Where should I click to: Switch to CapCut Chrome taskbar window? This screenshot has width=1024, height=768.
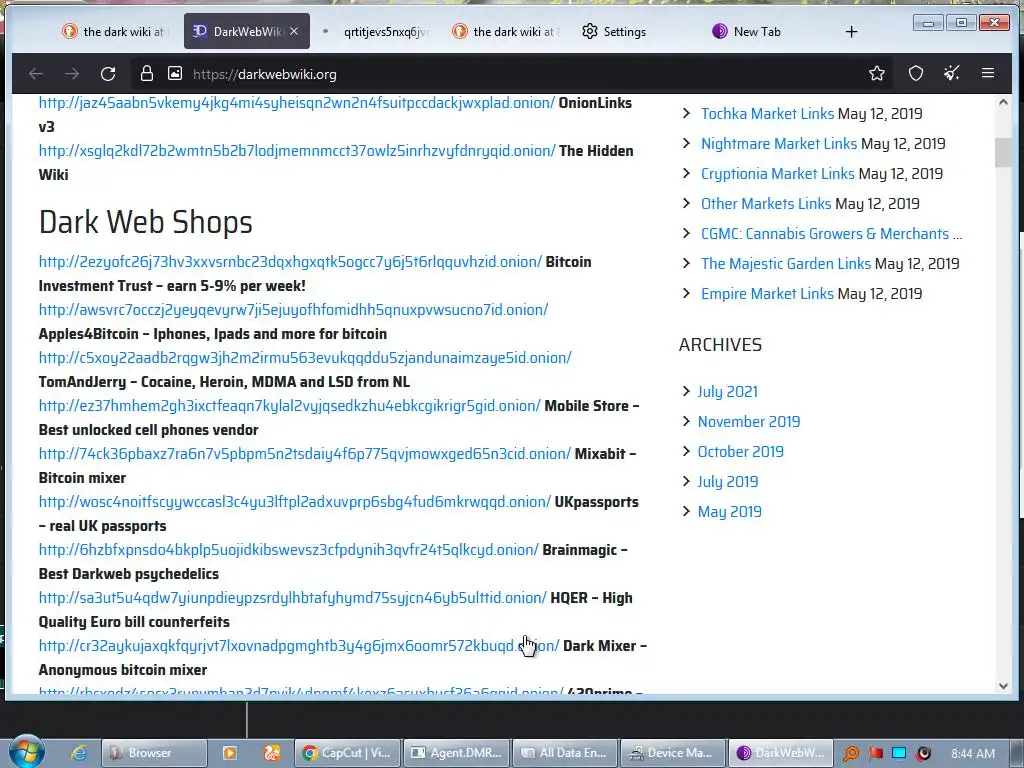click(x=347, y=753)
